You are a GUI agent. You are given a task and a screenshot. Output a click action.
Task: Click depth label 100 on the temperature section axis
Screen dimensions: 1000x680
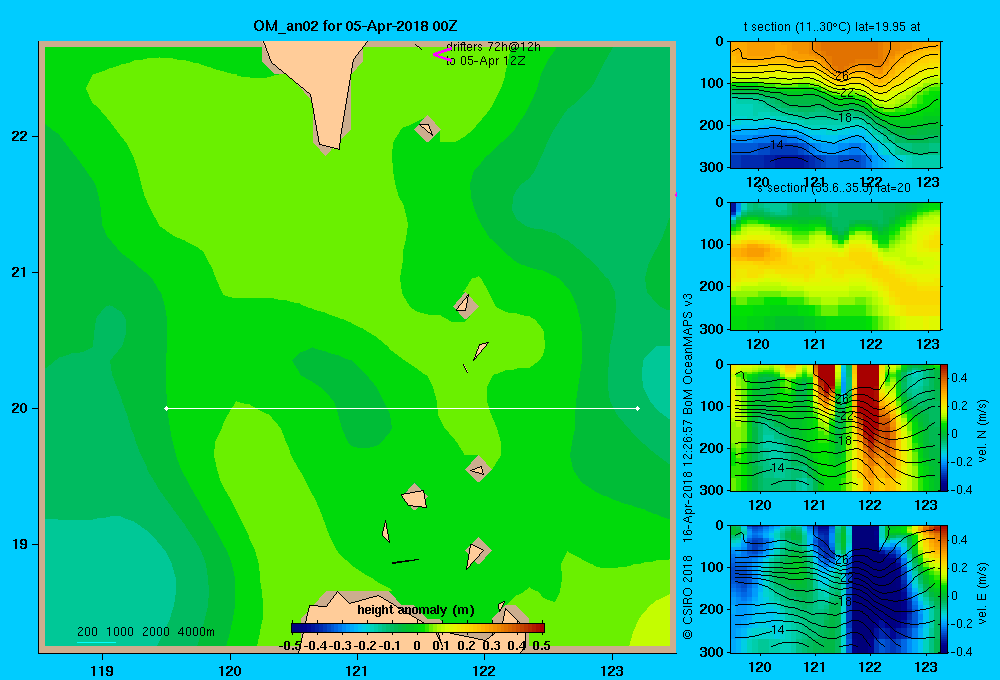coord(711,83)
